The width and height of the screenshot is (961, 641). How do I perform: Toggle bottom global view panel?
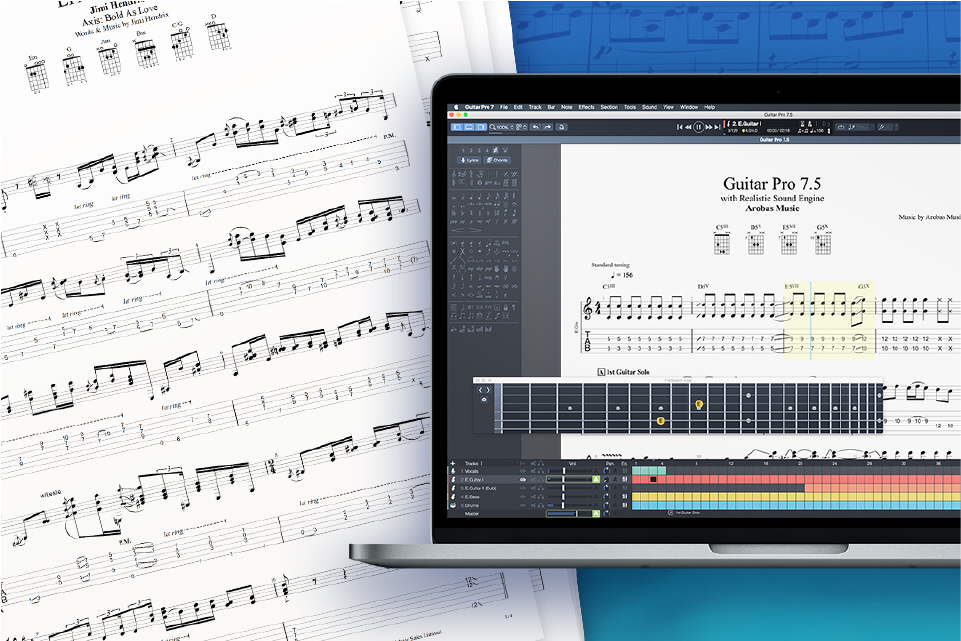[x=468, y=127]
